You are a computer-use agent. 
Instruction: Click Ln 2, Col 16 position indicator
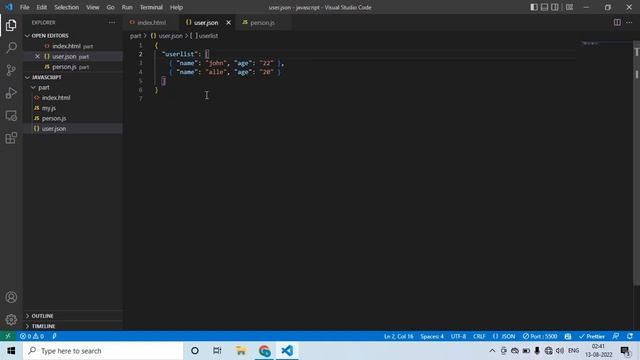click(x=399, y=336)
